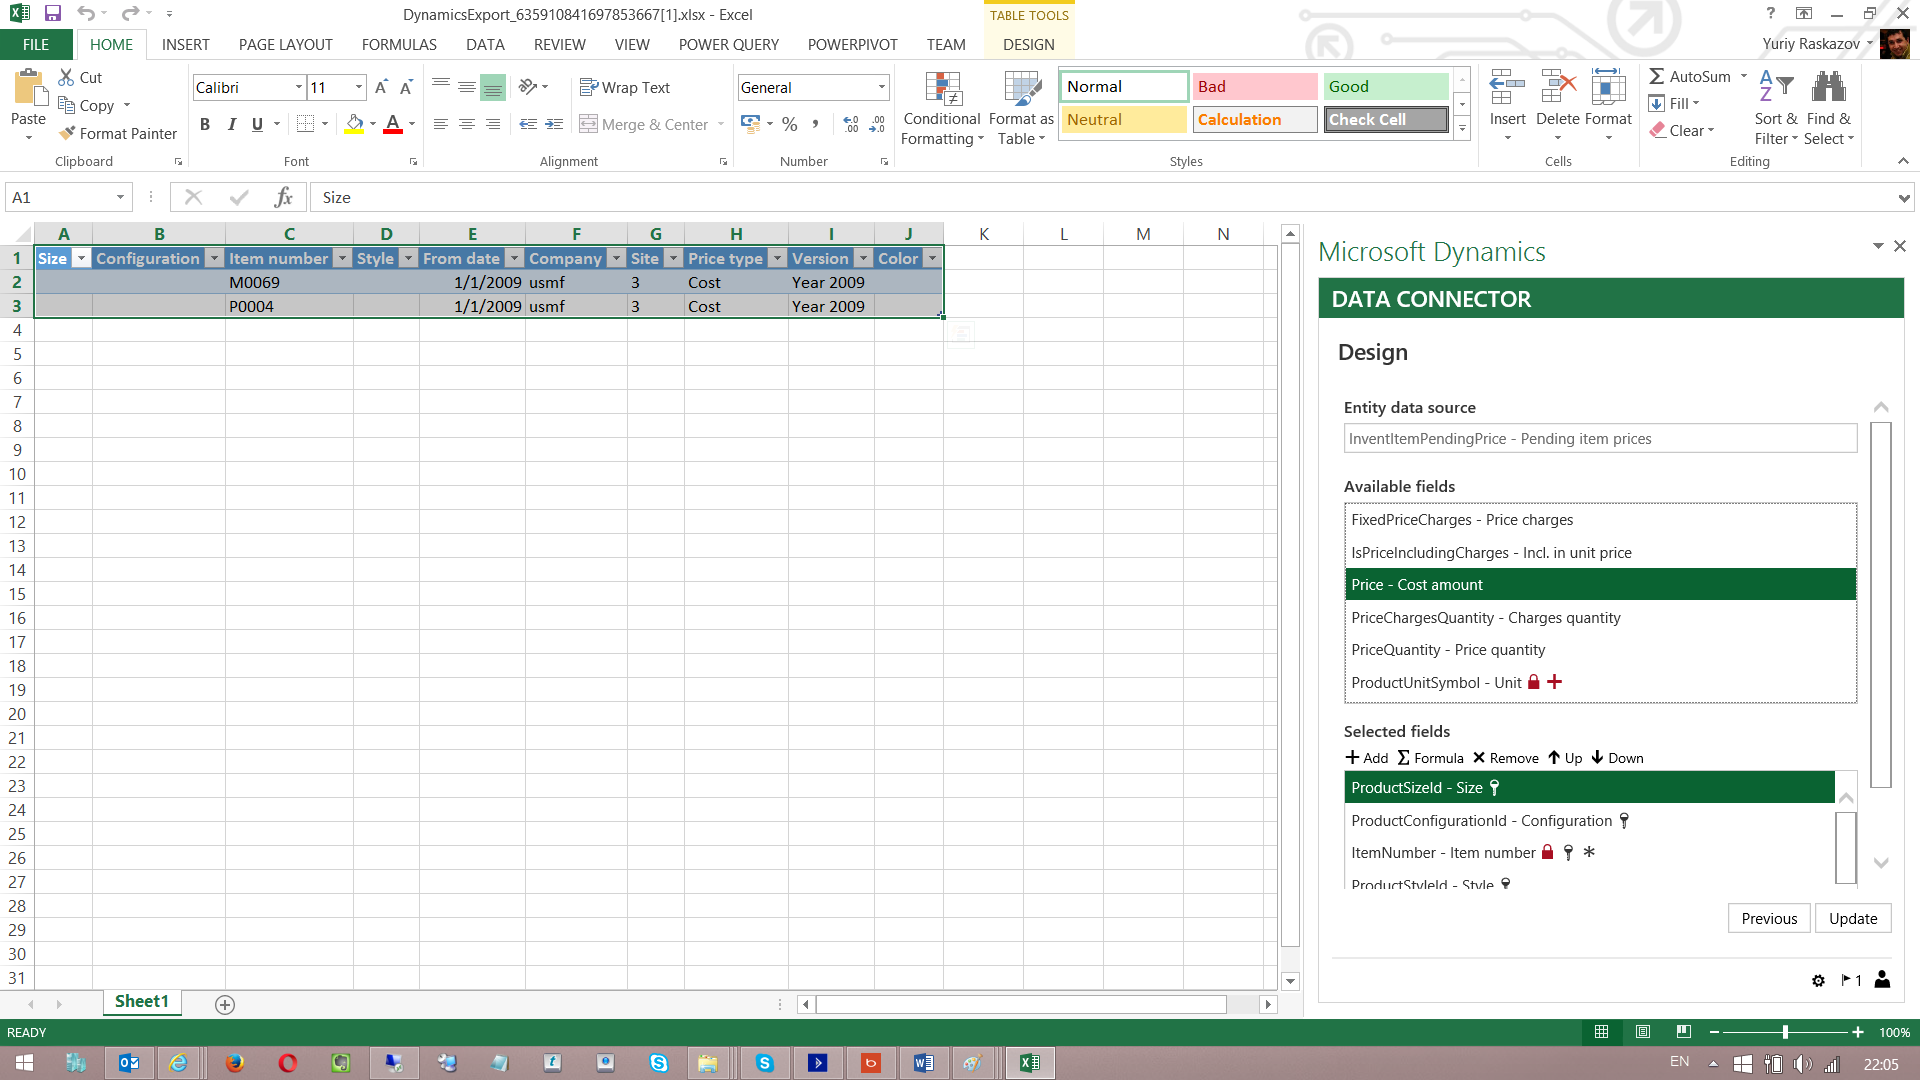
Task: Open the Data Connector settings gear
Action: 1817,980
